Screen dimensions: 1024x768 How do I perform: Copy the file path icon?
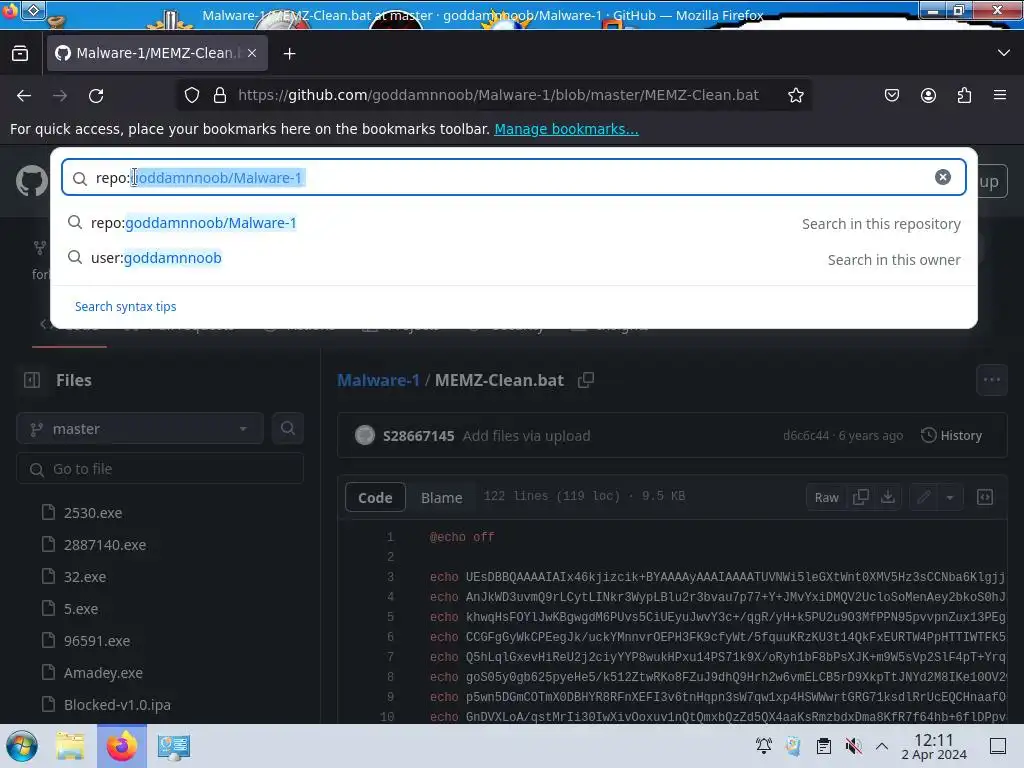tap(586, 380)
